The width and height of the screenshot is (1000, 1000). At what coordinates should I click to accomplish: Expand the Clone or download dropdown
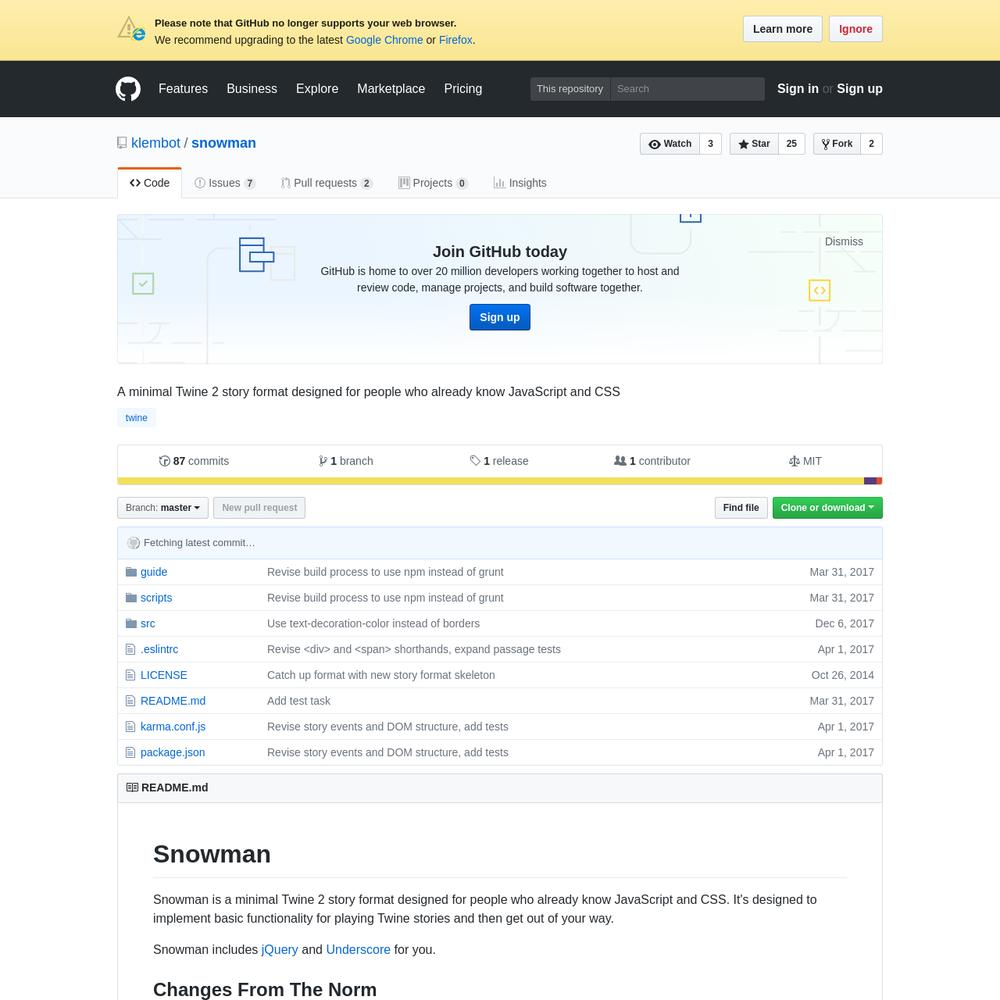coord(827,508)
